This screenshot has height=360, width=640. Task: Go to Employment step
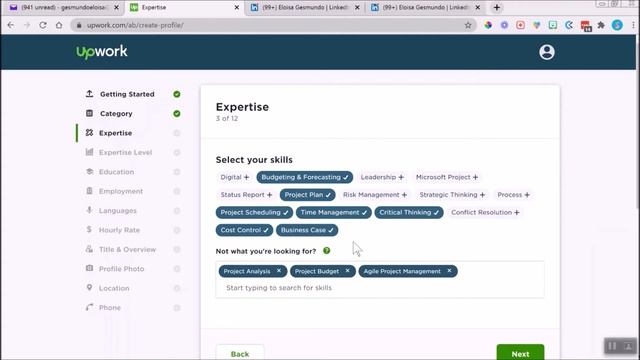121,191
